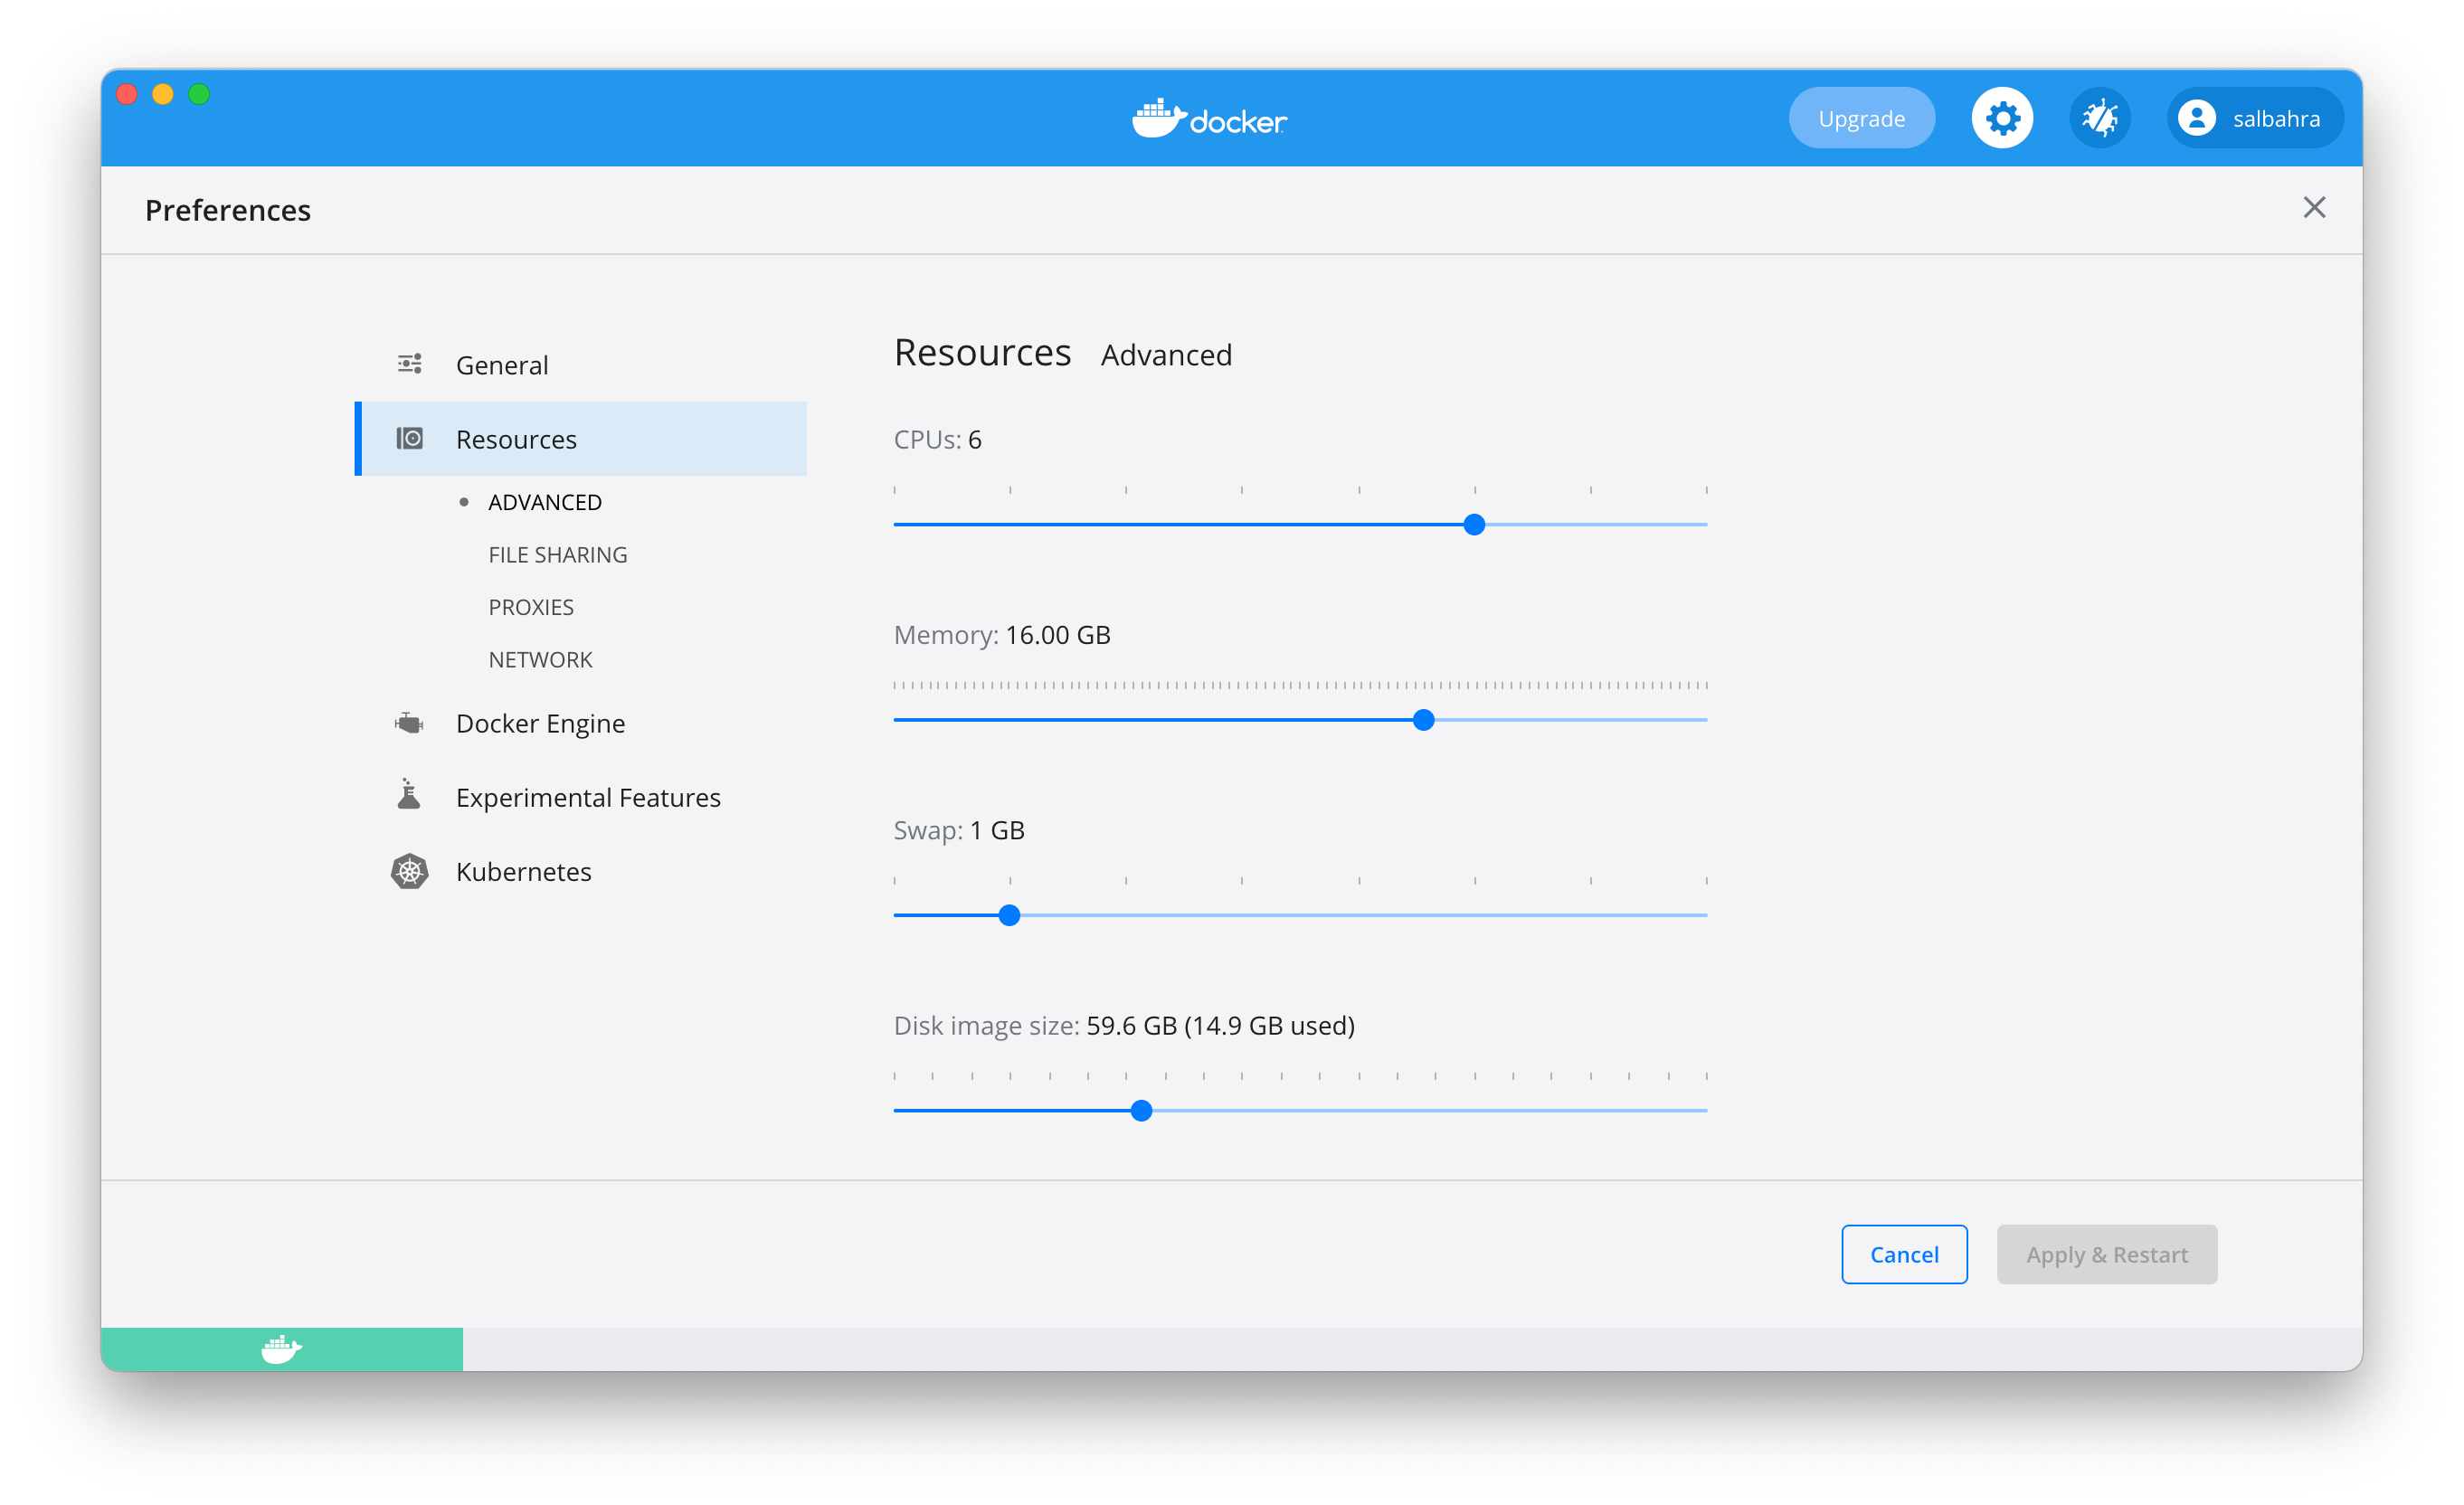Click the 'Preferences' heading text
The image size is (2464, 1505).
227,210
